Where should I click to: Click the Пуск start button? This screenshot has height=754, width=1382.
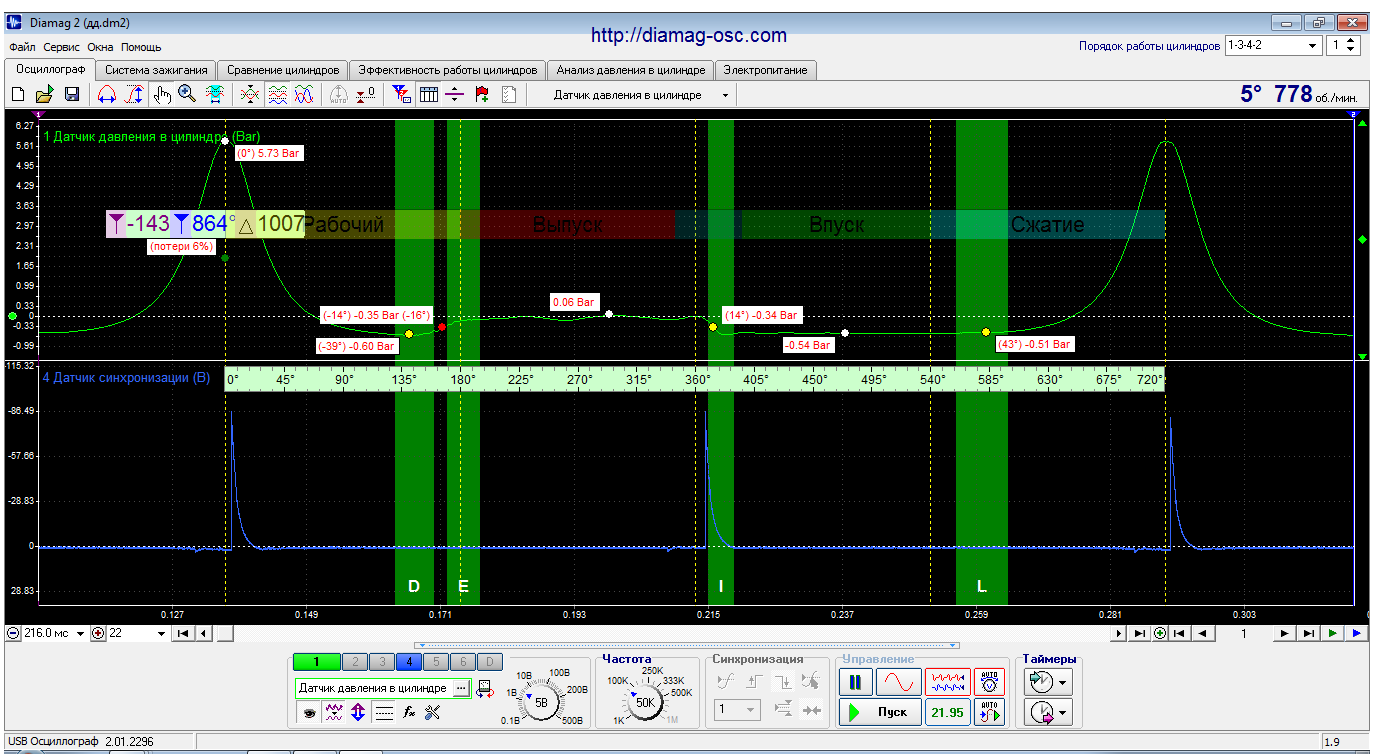point(879,712)
